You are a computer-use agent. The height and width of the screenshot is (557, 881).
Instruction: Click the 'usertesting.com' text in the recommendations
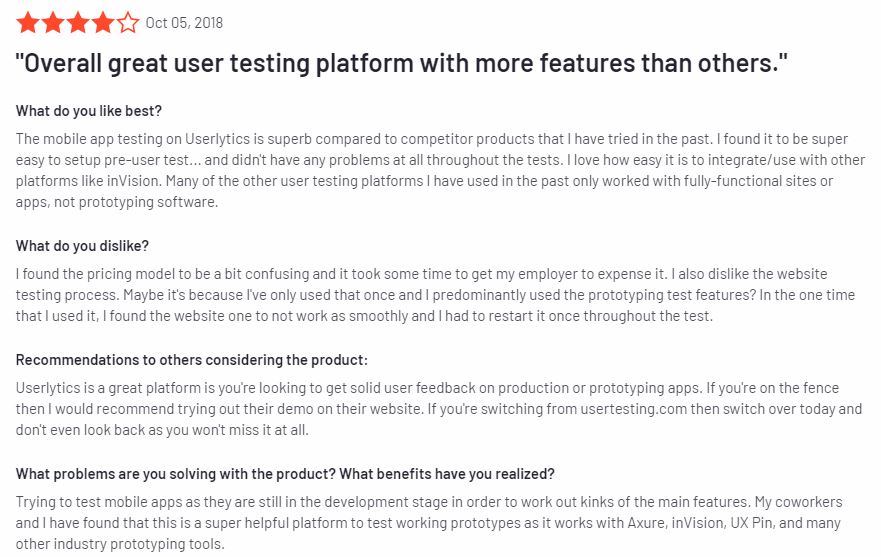pyautogui.click(x=633, y=409)
